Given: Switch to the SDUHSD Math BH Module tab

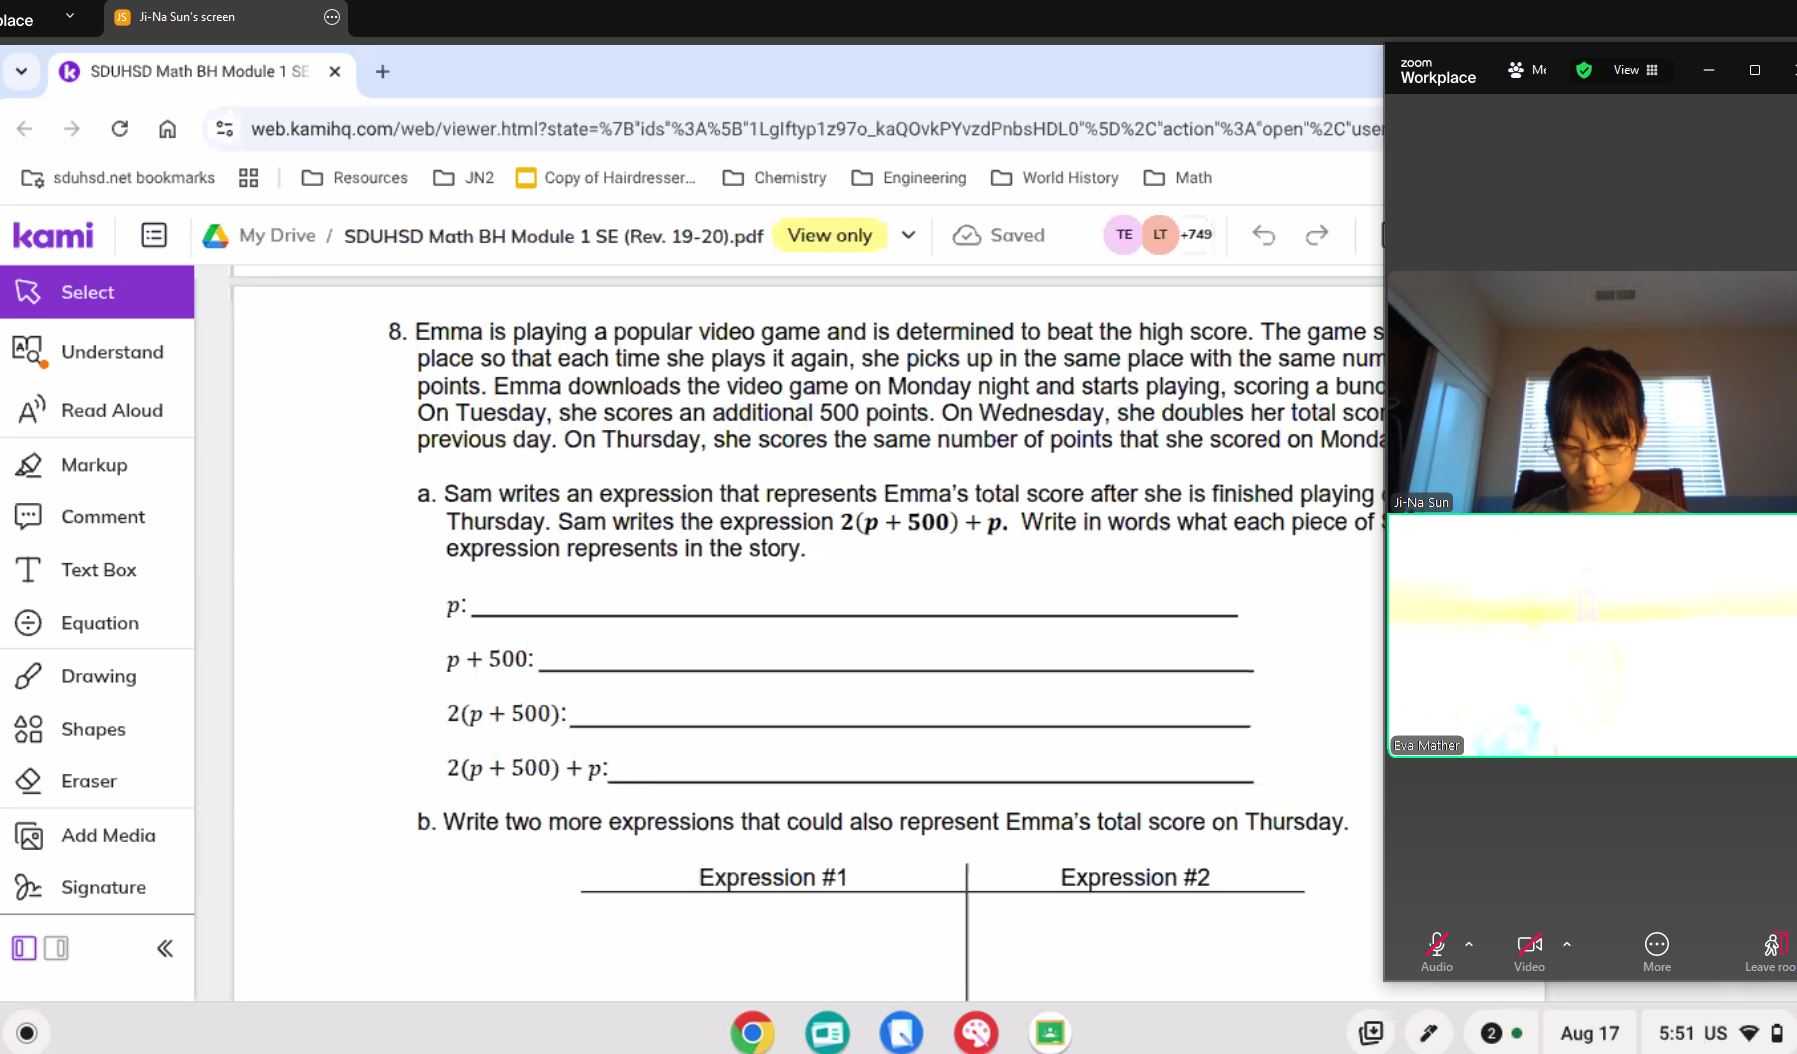Looking at the screenshot, I should coord(198,72).
